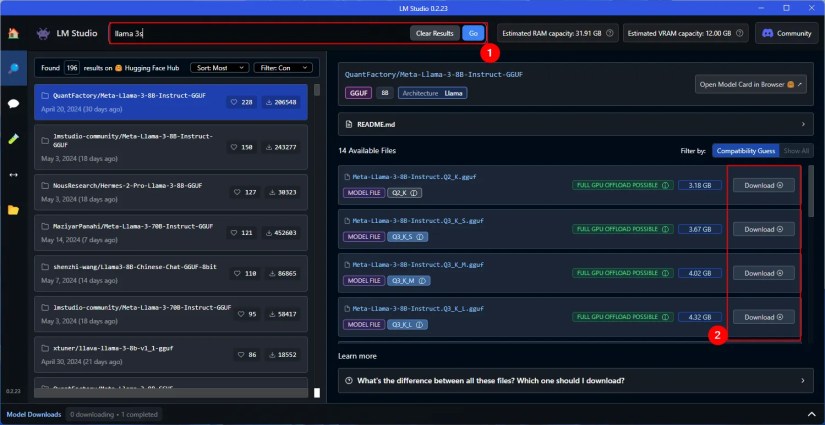Expand 'What's the difference between all these files' question
This screenshot has width=825, height=425.
[x=576, y=380]
